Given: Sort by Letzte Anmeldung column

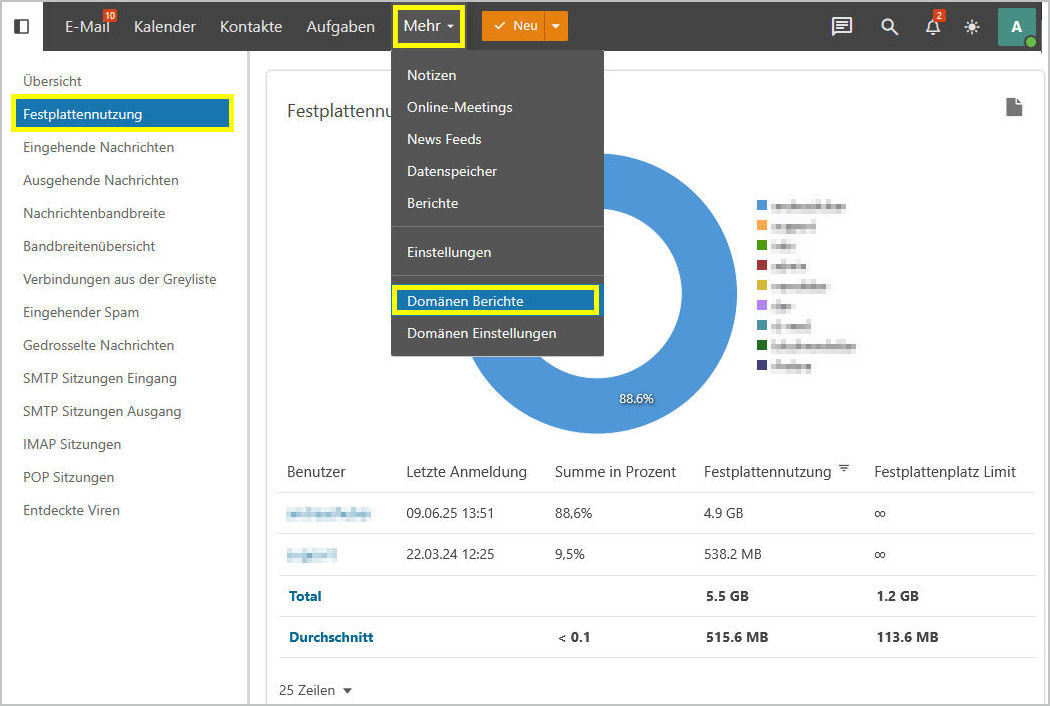Looking at the screenshot, I should point(466,472).
